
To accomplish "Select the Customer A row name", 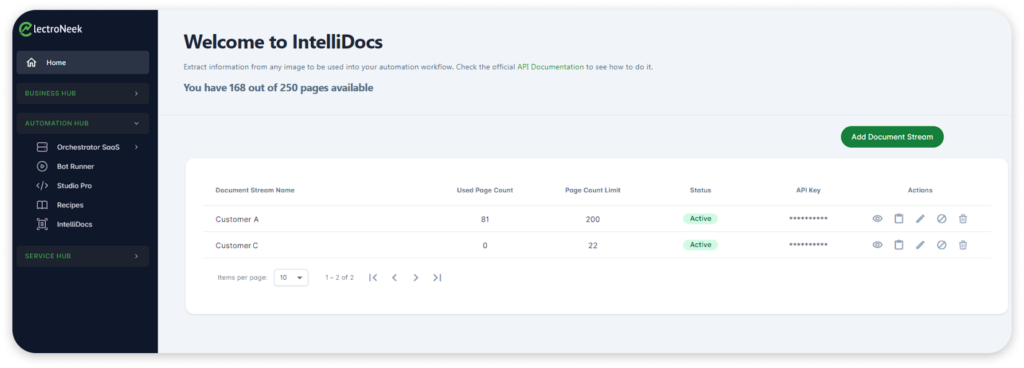I will pos(237,219).
